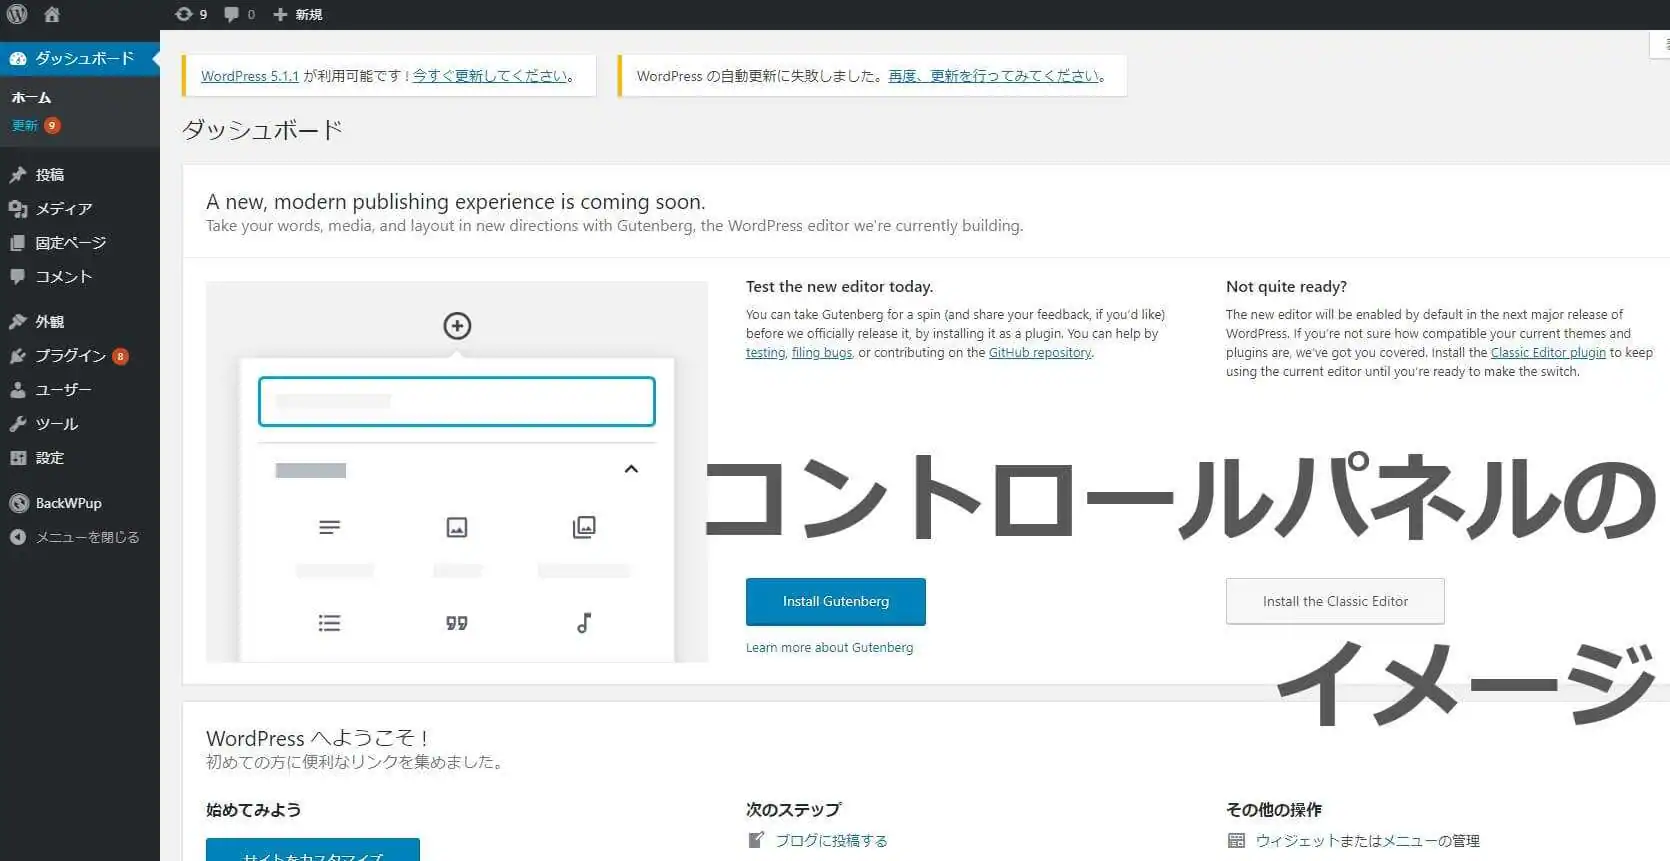Click plus add-block icon in preview

tap(457, 326)
